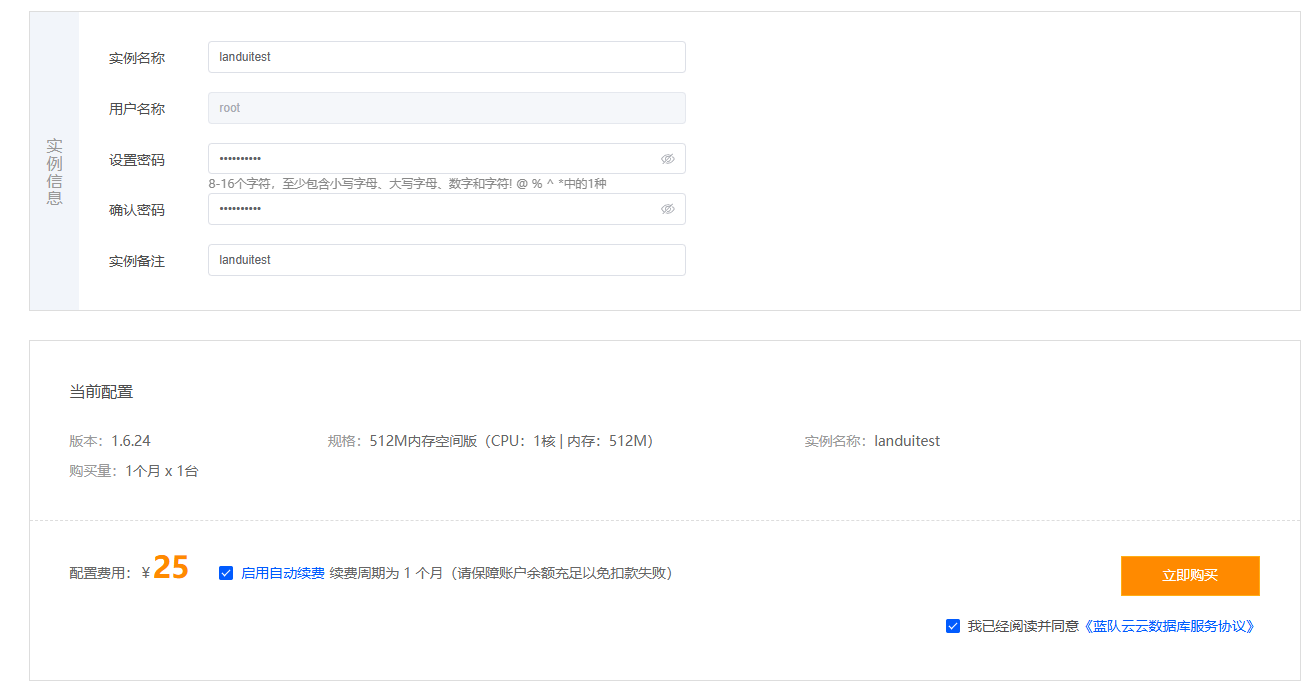Click the 购买量 1个月 x 1台 text

(128, 470)
